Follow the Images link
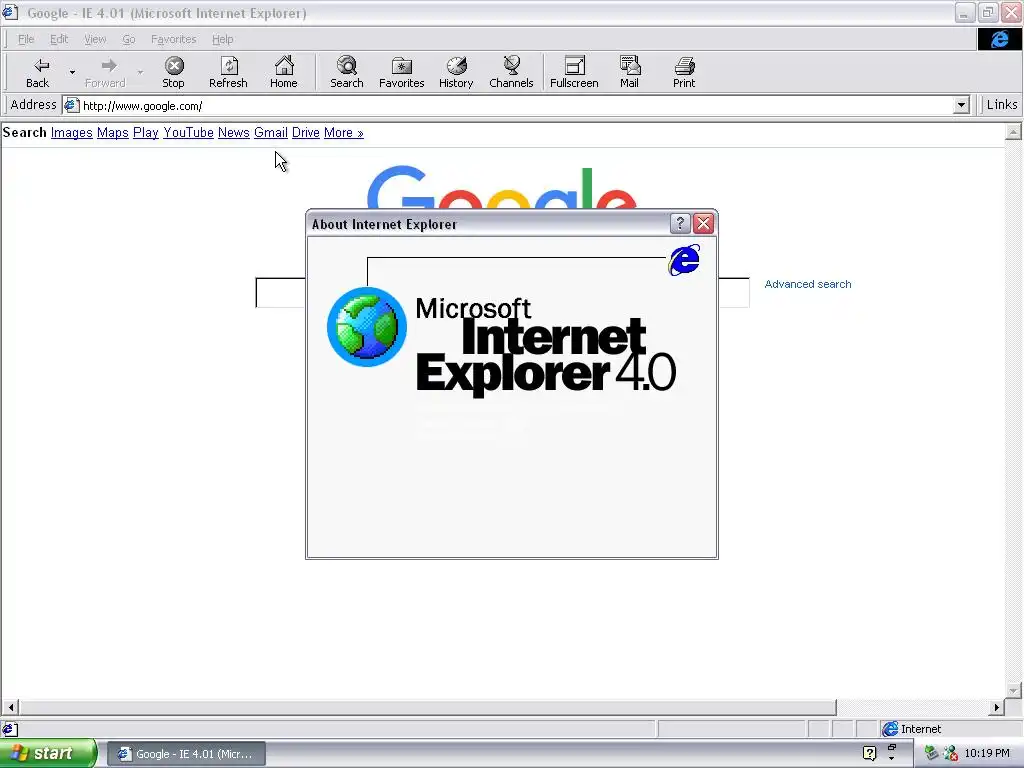Screen dimensions: 1024x768 pyautogui.click(x=72, y=133)
